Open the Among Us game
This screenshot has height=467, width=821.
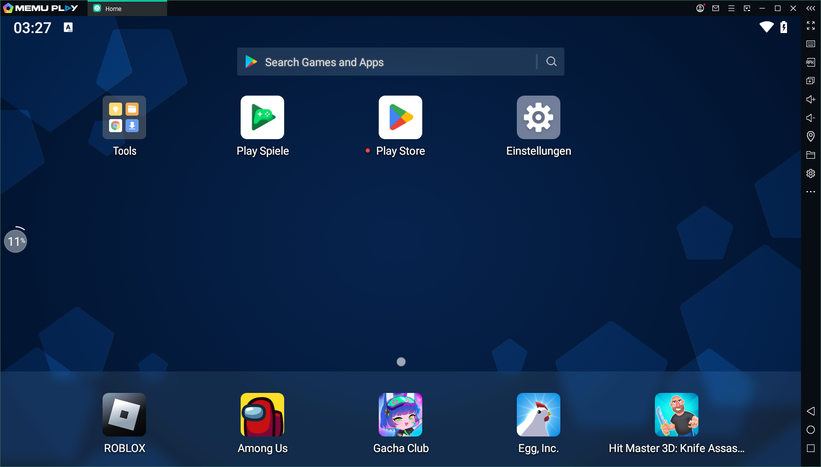pos(262,415)
